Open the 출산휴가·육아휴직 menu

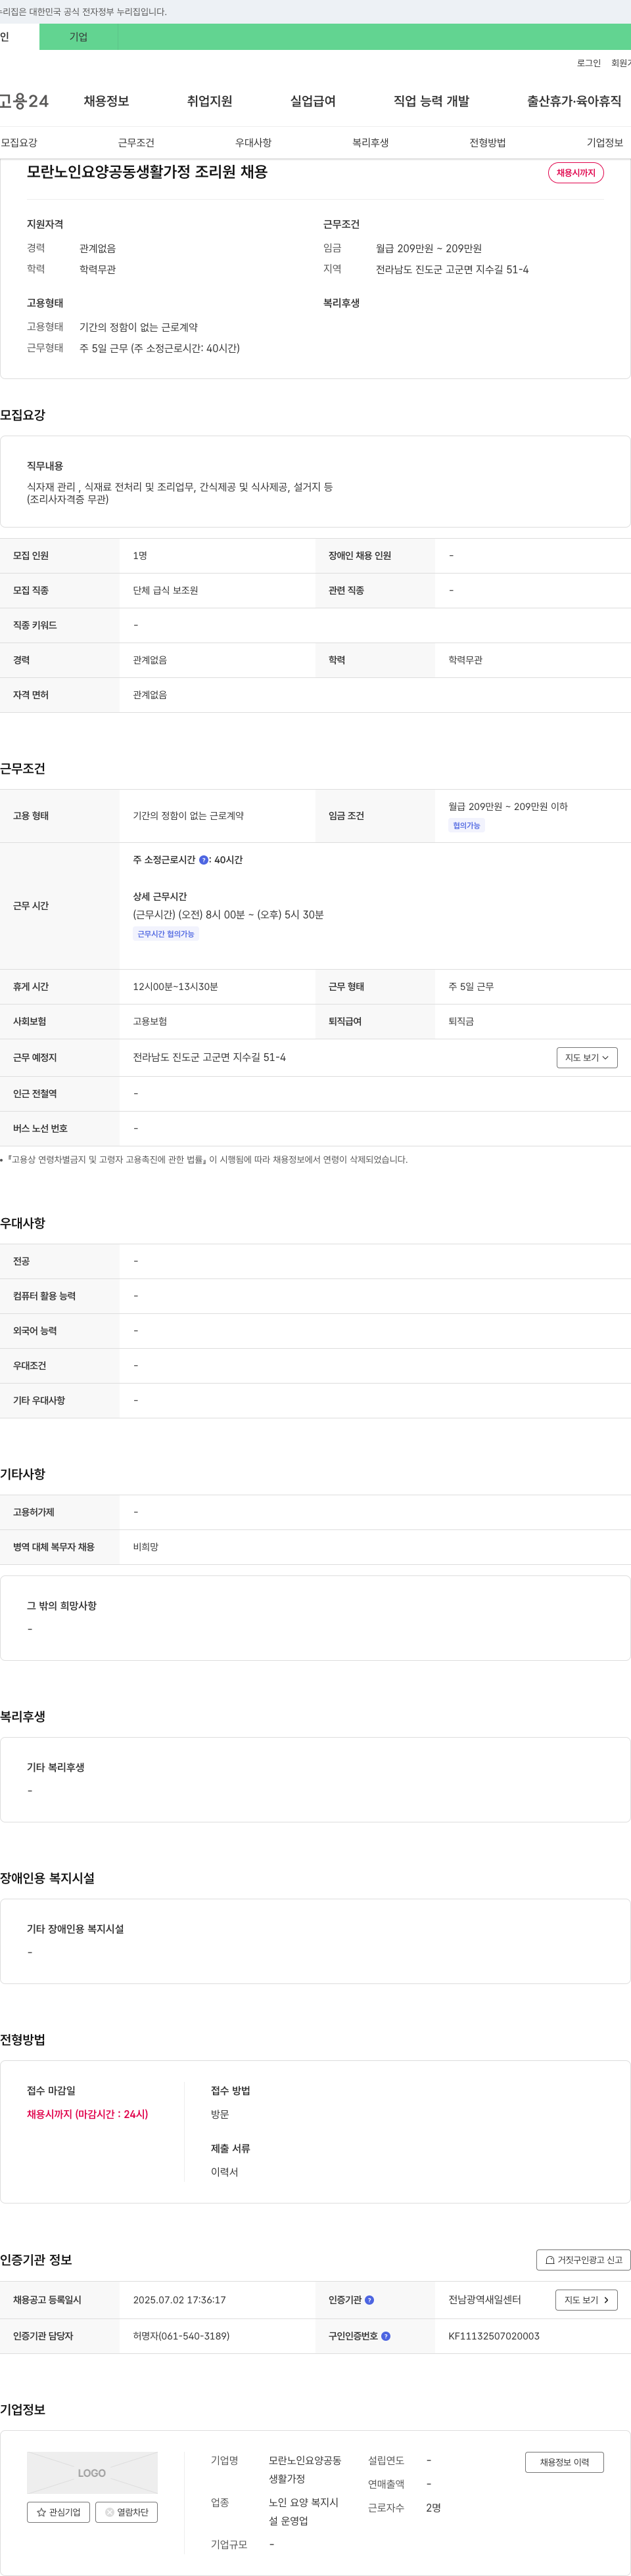[x=574, y=101]
